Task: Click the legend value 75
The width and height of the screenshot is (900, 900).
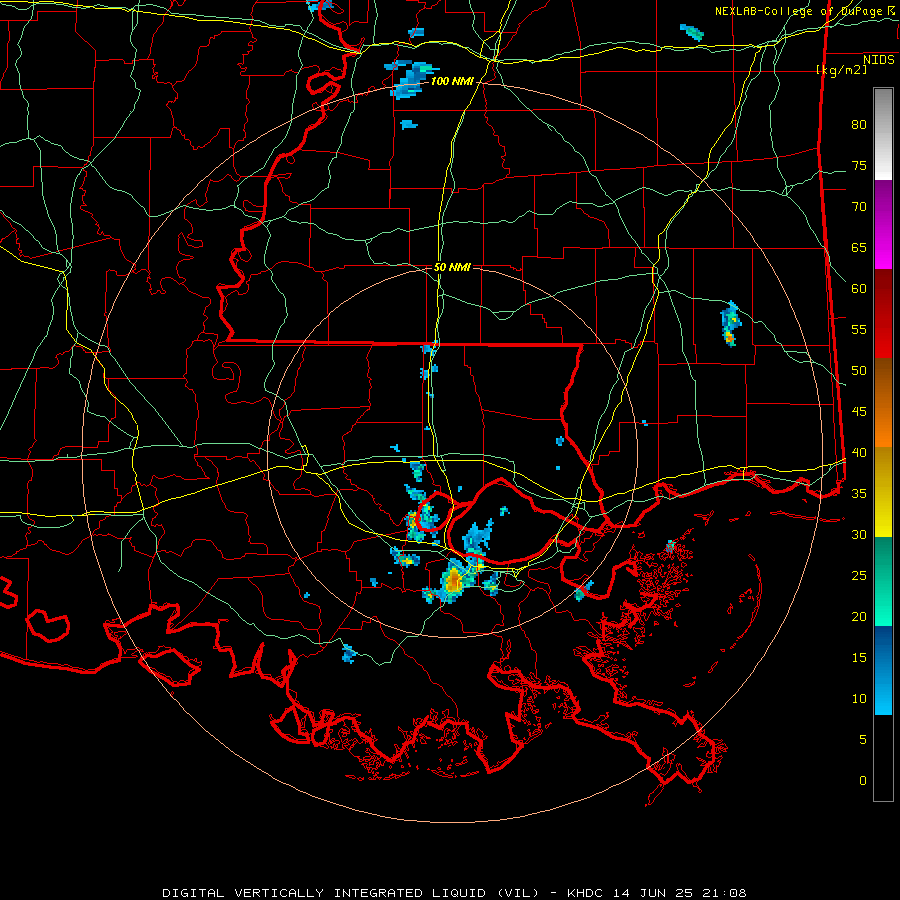Action: tap(859, 166)
